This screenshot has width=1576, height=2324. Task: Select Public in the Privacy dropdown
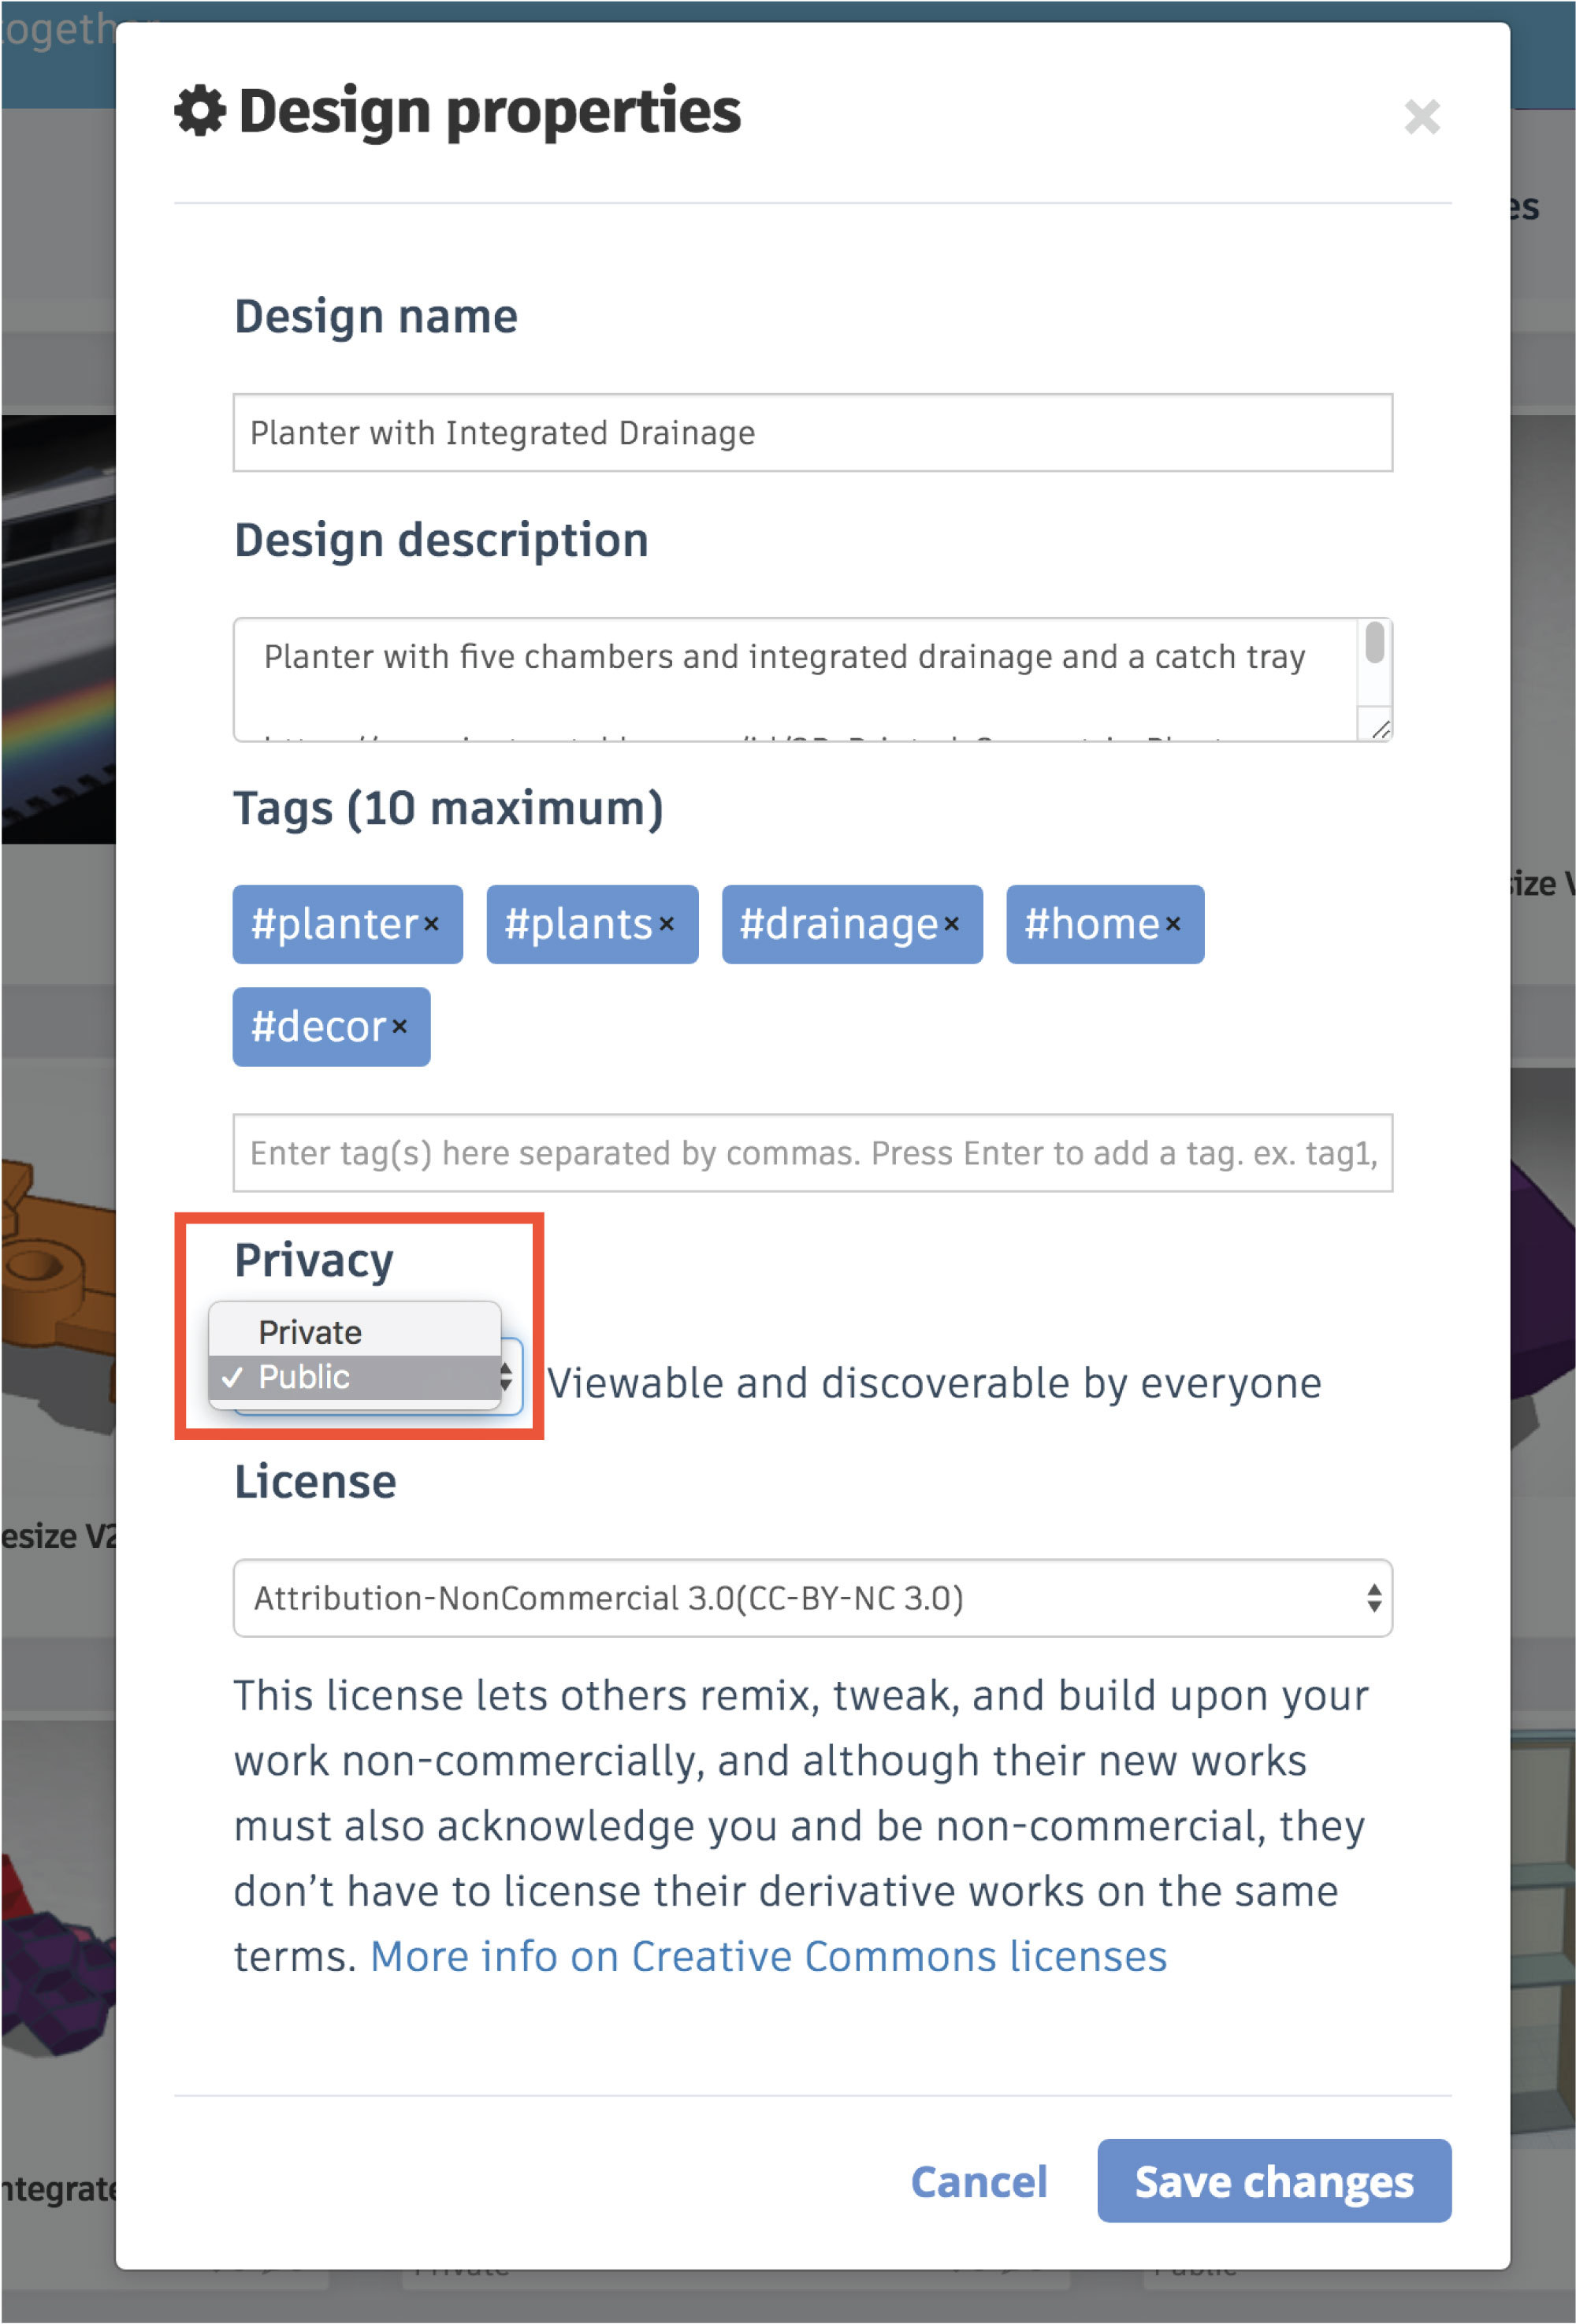[x=305, y=1376]
